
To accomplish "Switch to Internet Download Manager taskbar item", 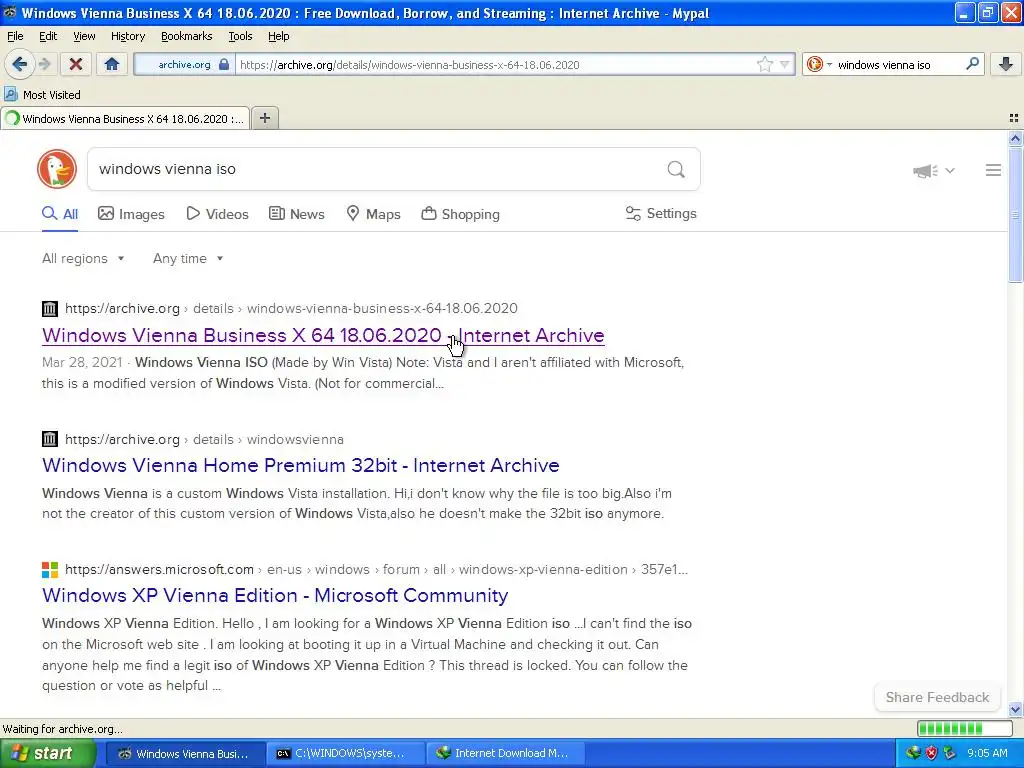I will [505, 753].
